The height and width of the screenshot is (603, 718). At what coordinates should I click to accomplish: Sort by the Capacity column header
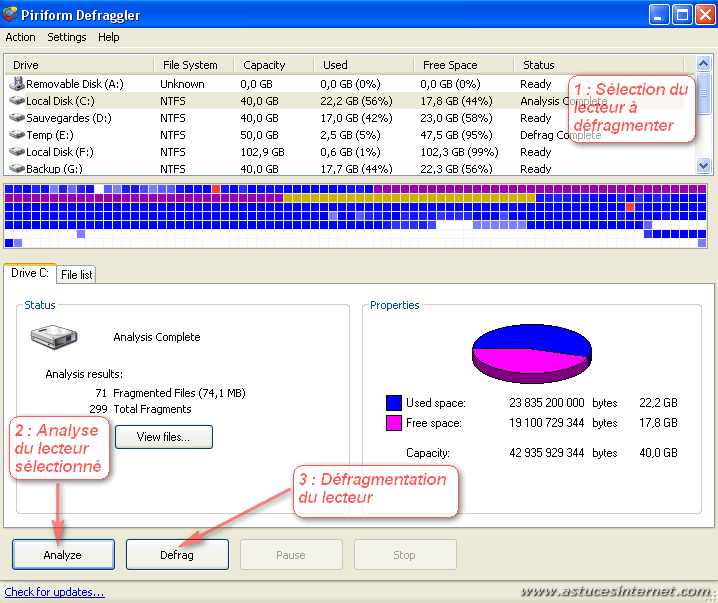(273, 65)
